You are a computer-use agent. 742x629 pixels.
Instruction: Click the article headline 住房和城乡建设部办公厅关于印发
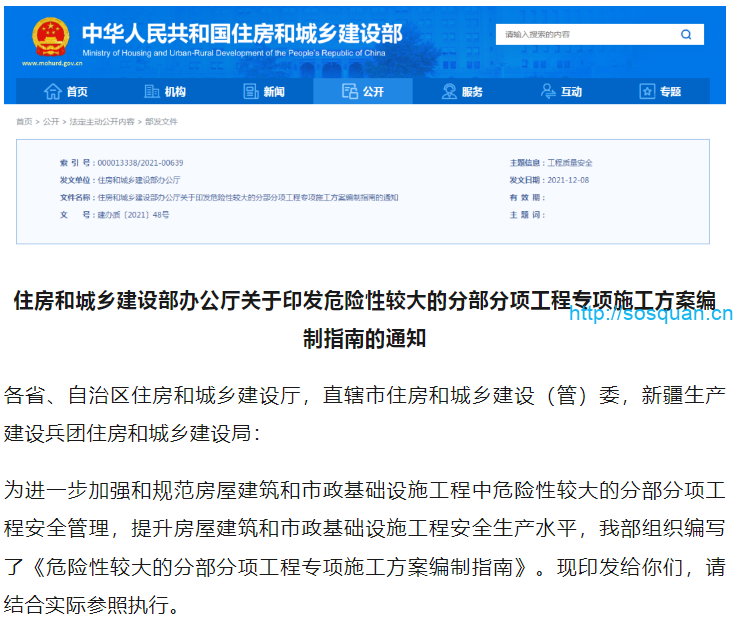364,319
